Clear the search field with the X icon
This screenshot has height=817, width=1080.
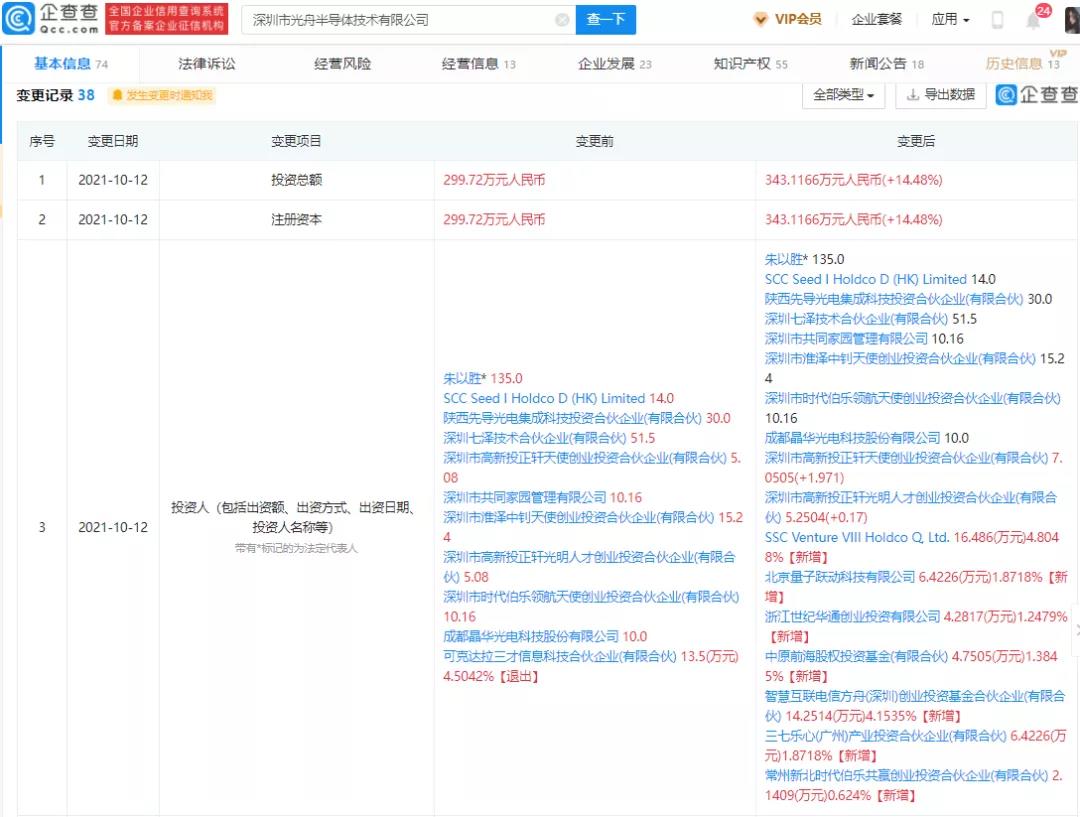562,20
